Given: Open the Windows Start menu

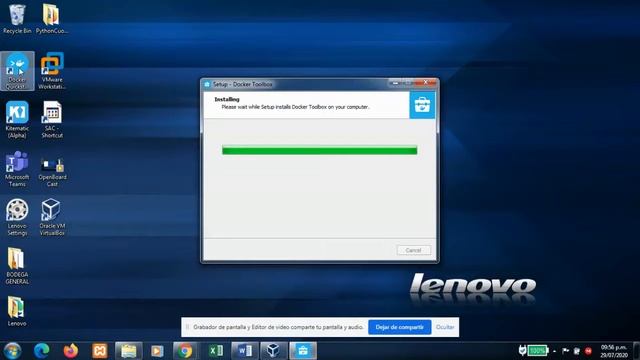Looking at the screenshot, I should coord(12,351).
